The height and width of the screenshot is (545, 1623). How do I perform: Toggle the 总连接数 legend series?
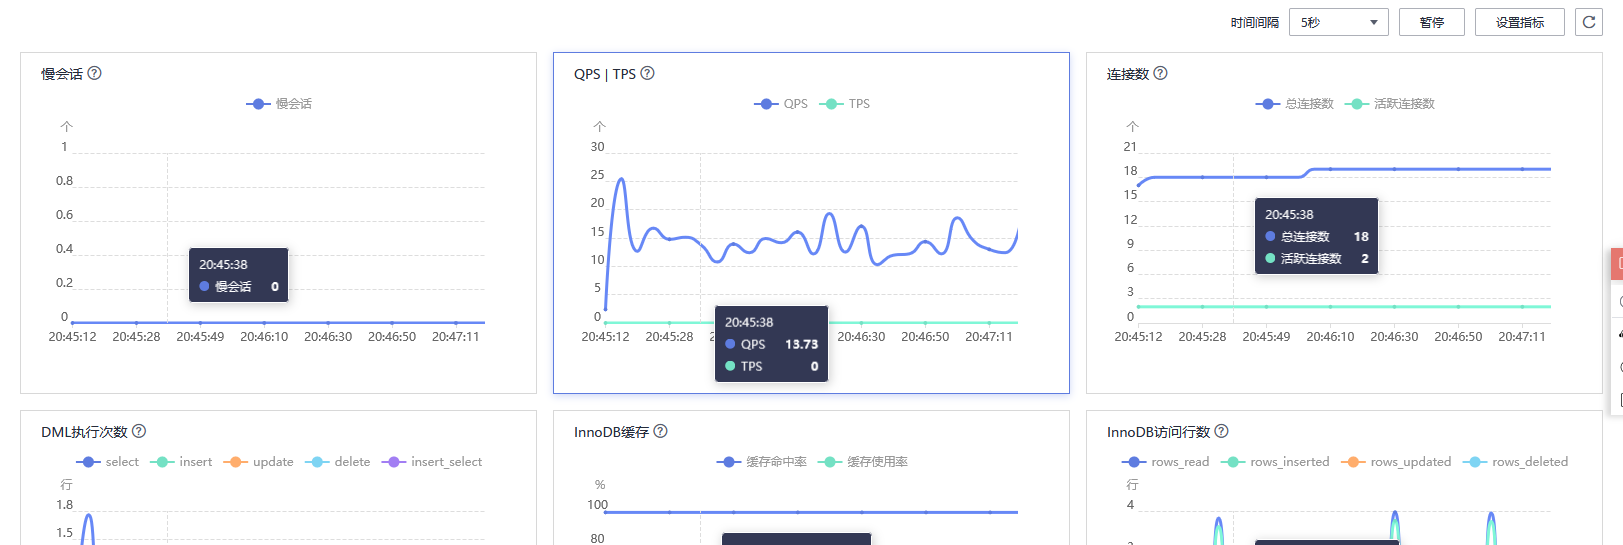click(1294, 104)
